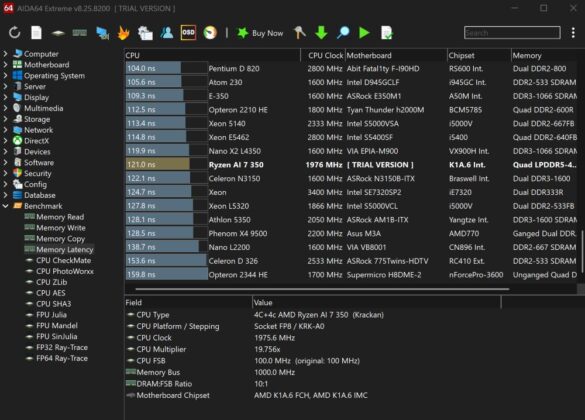Click the user account toolbar icon

[167, 33]
